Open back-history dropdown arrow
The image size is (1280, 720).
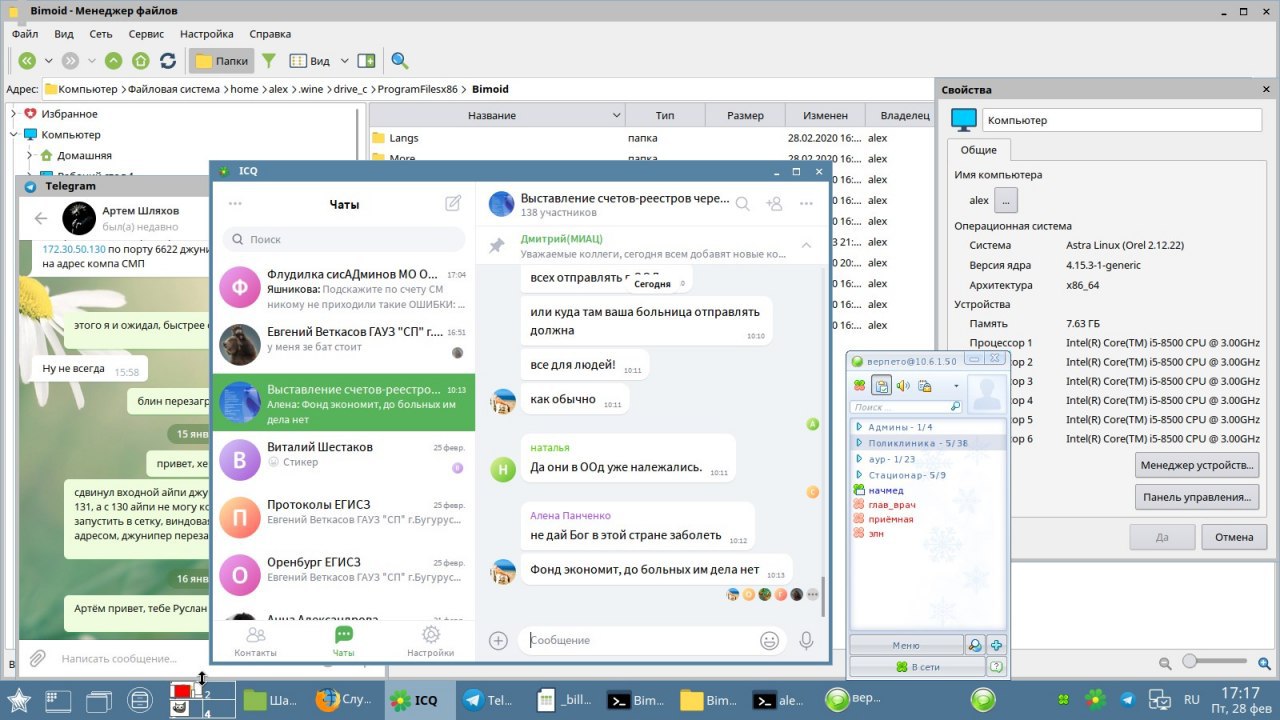49,61
